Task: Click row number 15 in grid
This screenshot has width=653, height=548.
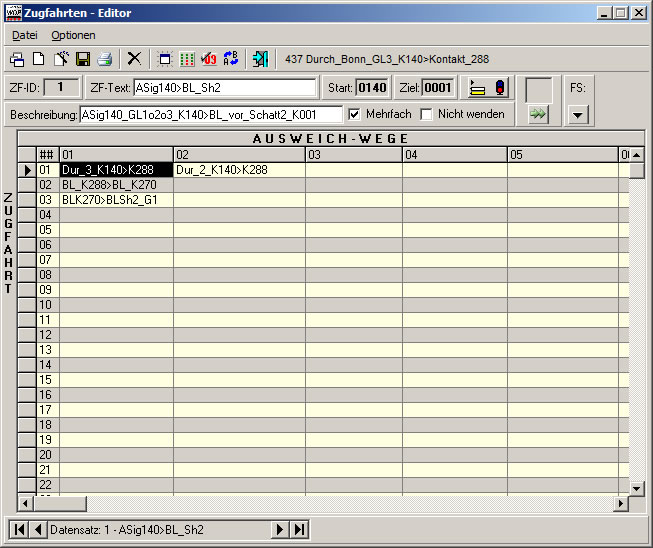Action: [48, 380]
